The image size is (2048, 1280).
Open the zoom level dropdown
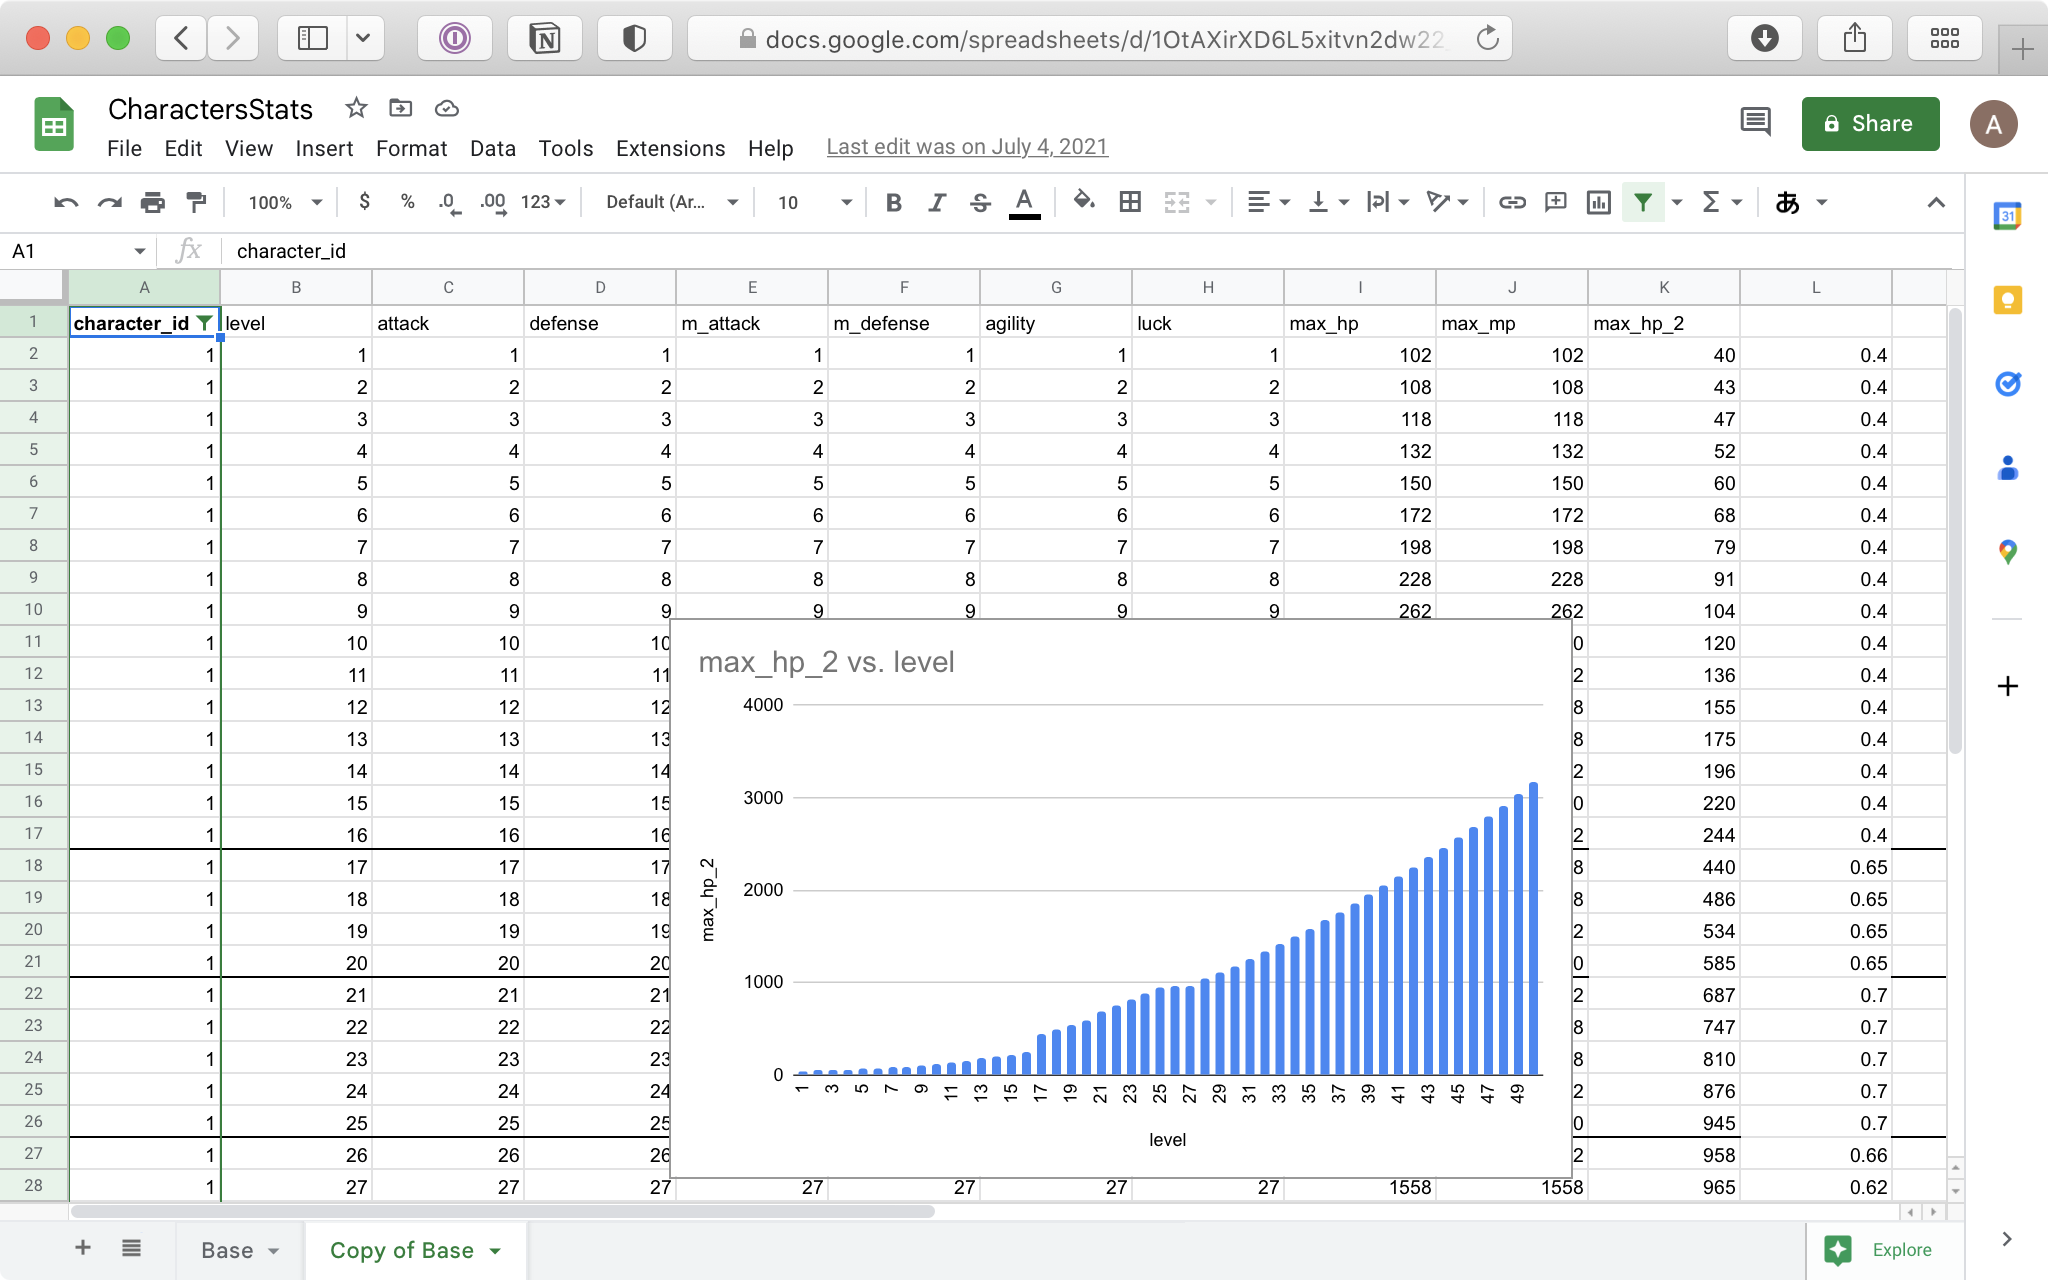coord(283,202)
